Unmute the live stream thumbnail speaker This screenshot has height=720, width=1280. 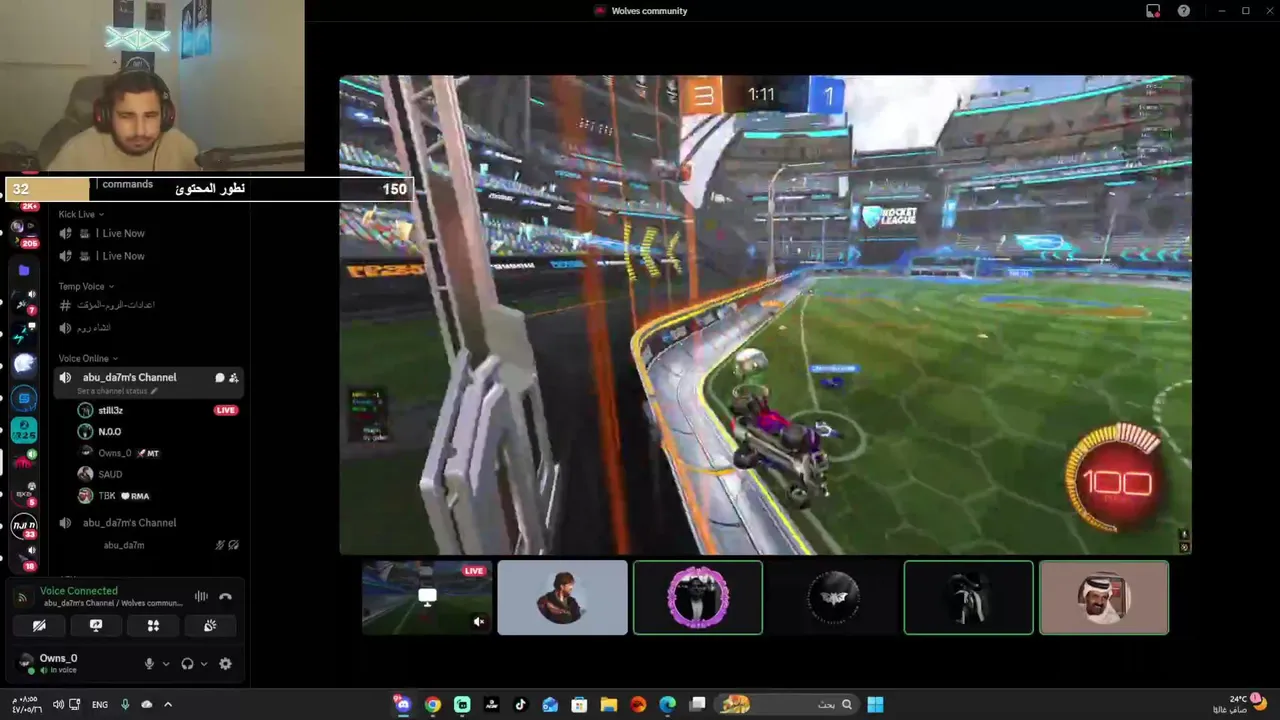pyautogui.click(x=479, y=622)
